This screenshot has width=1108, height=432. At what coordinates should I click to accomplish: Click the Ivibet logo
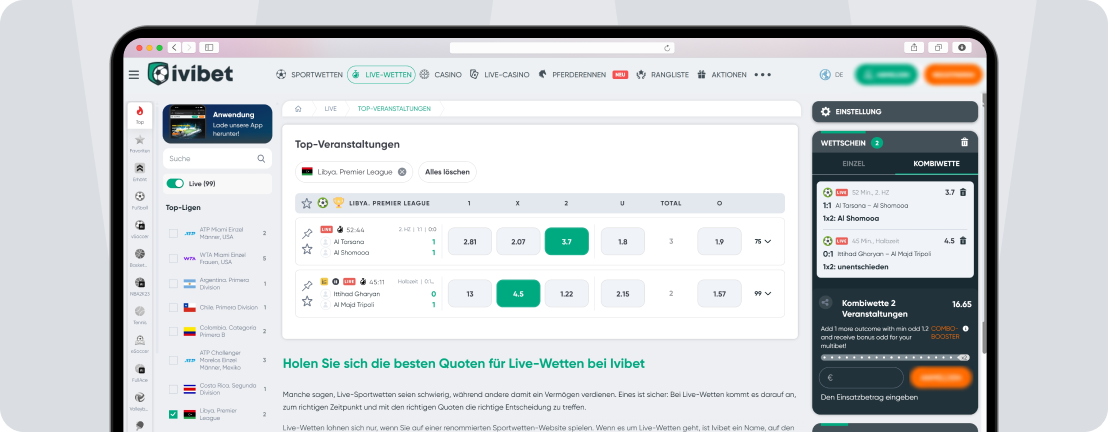click(x=190, y=74)
